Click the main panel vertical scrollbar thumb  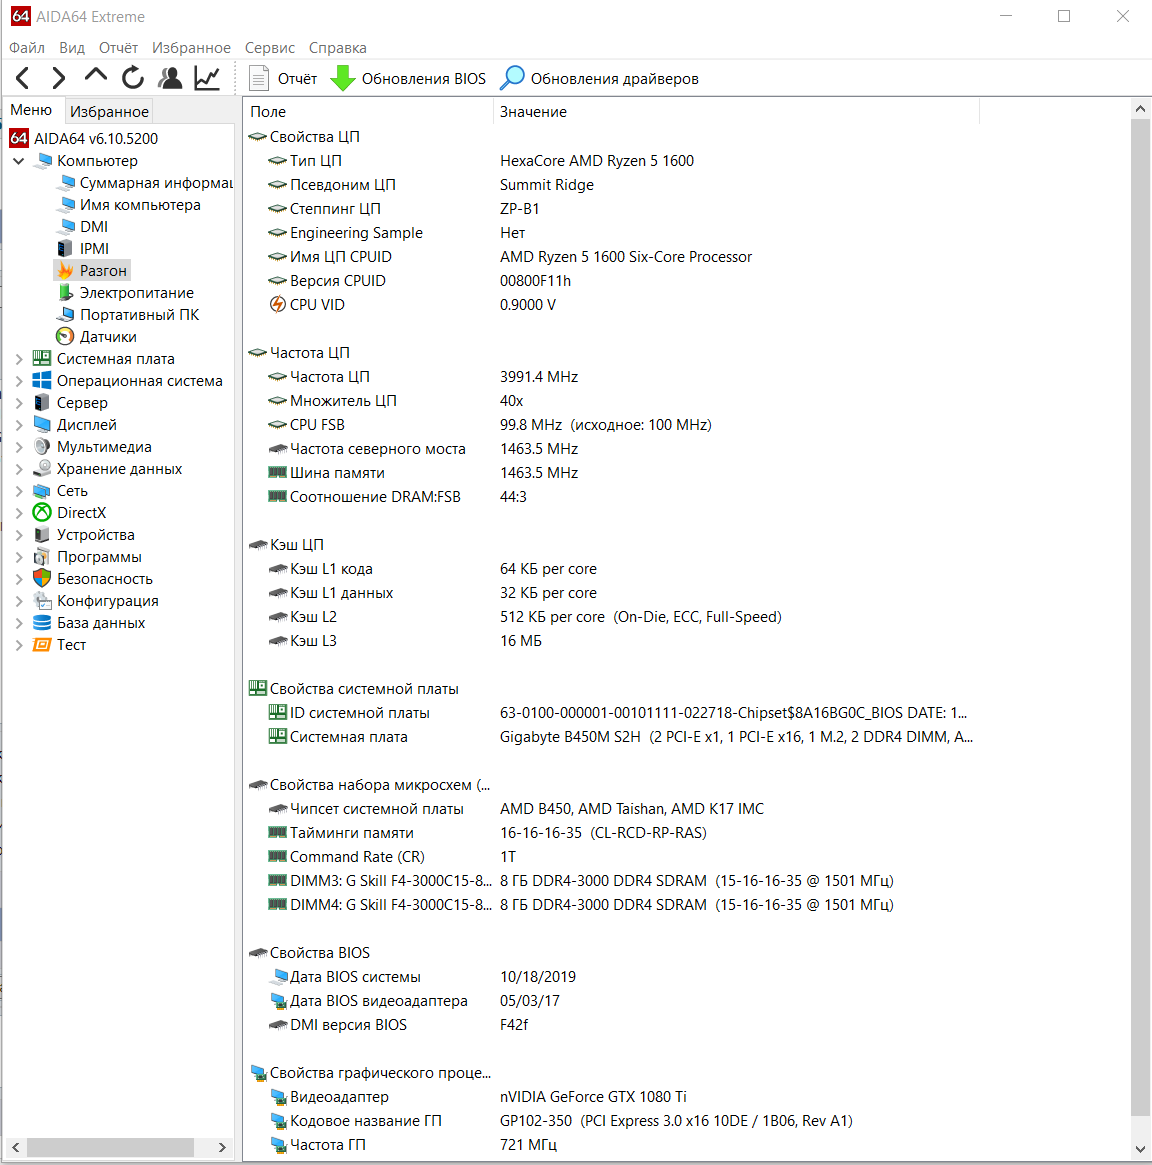pos(1140,617)
